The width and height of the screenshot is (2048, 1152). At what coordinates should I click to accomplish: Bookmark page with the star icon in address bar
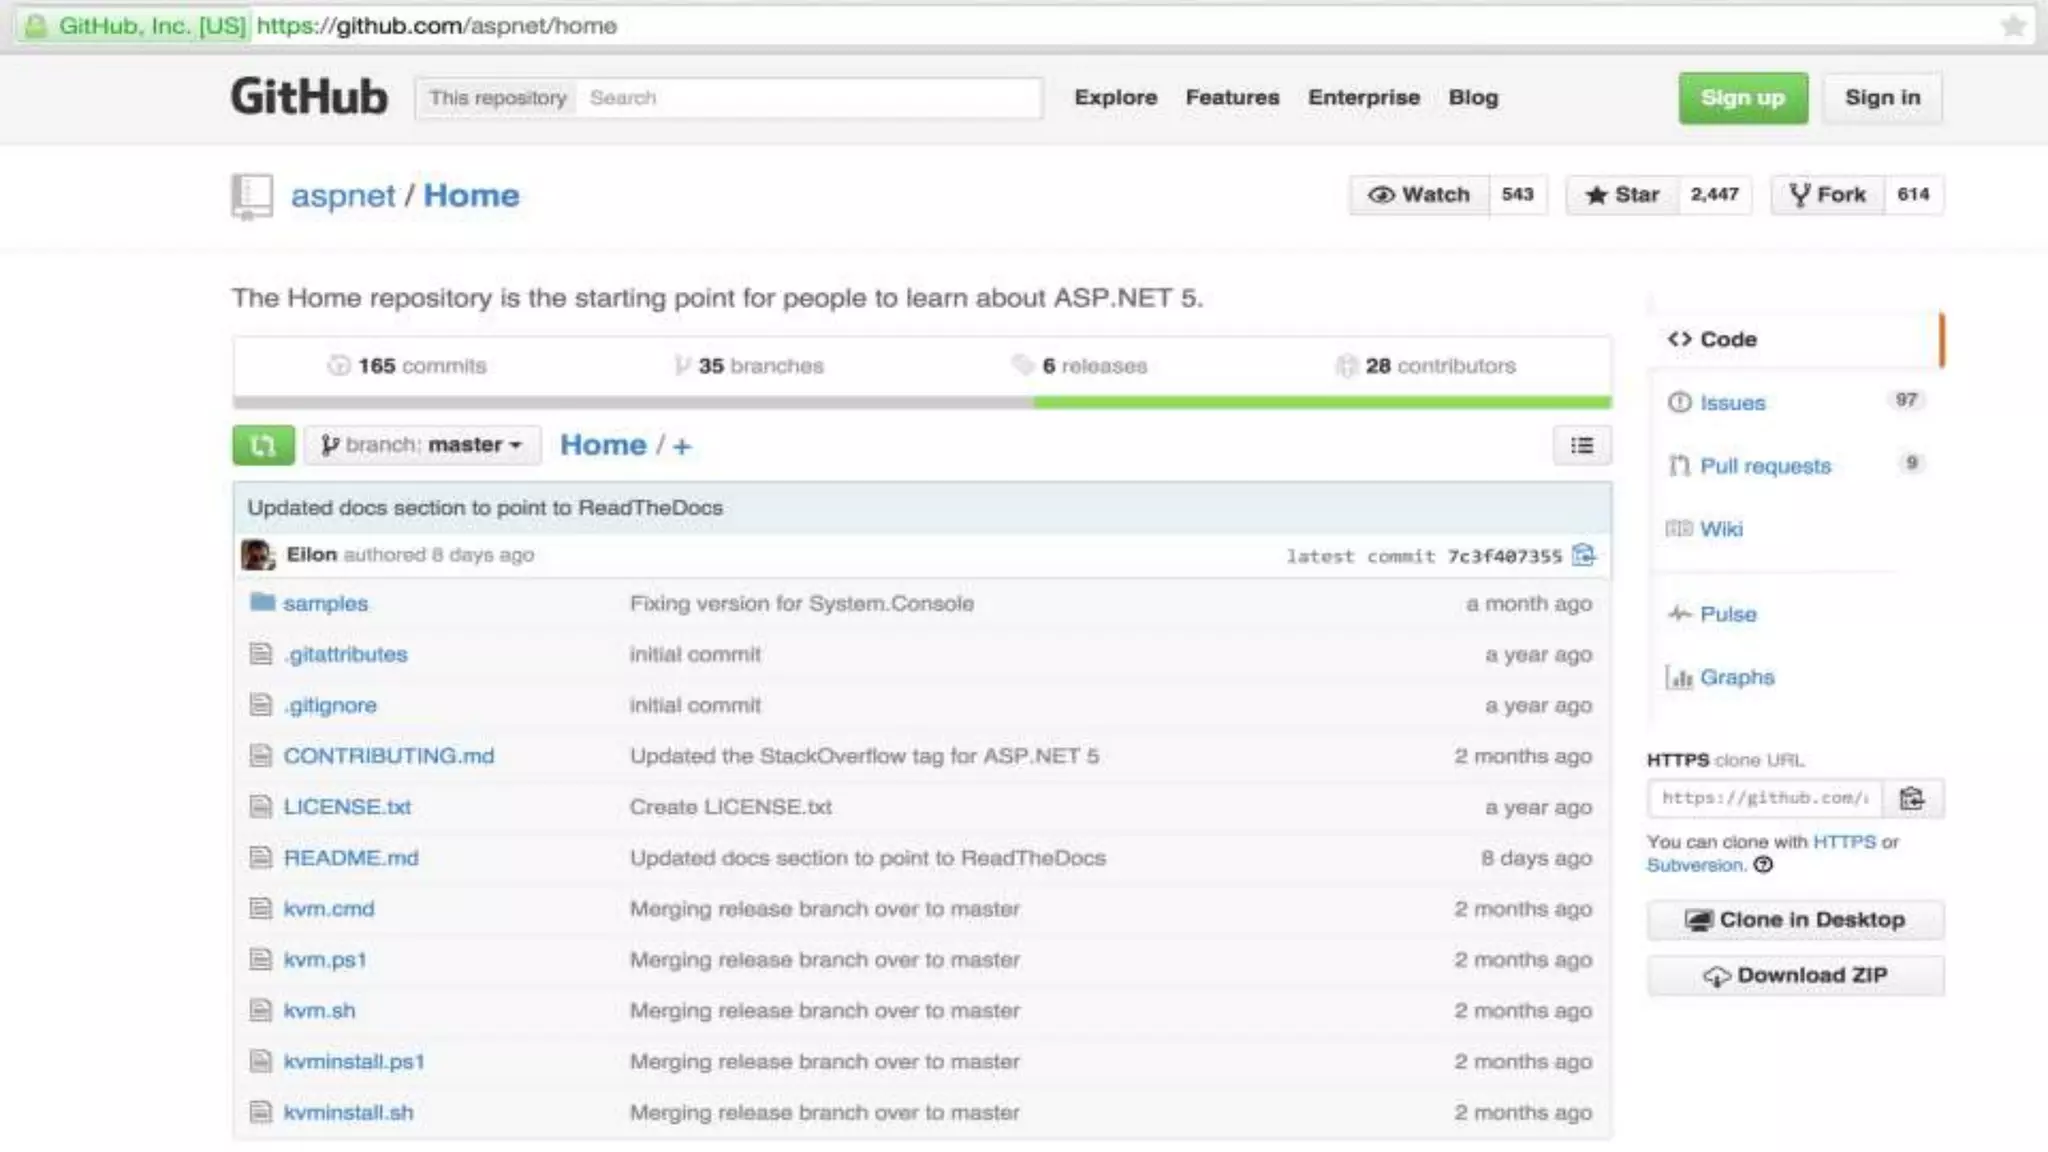(x=2012, y=25)
